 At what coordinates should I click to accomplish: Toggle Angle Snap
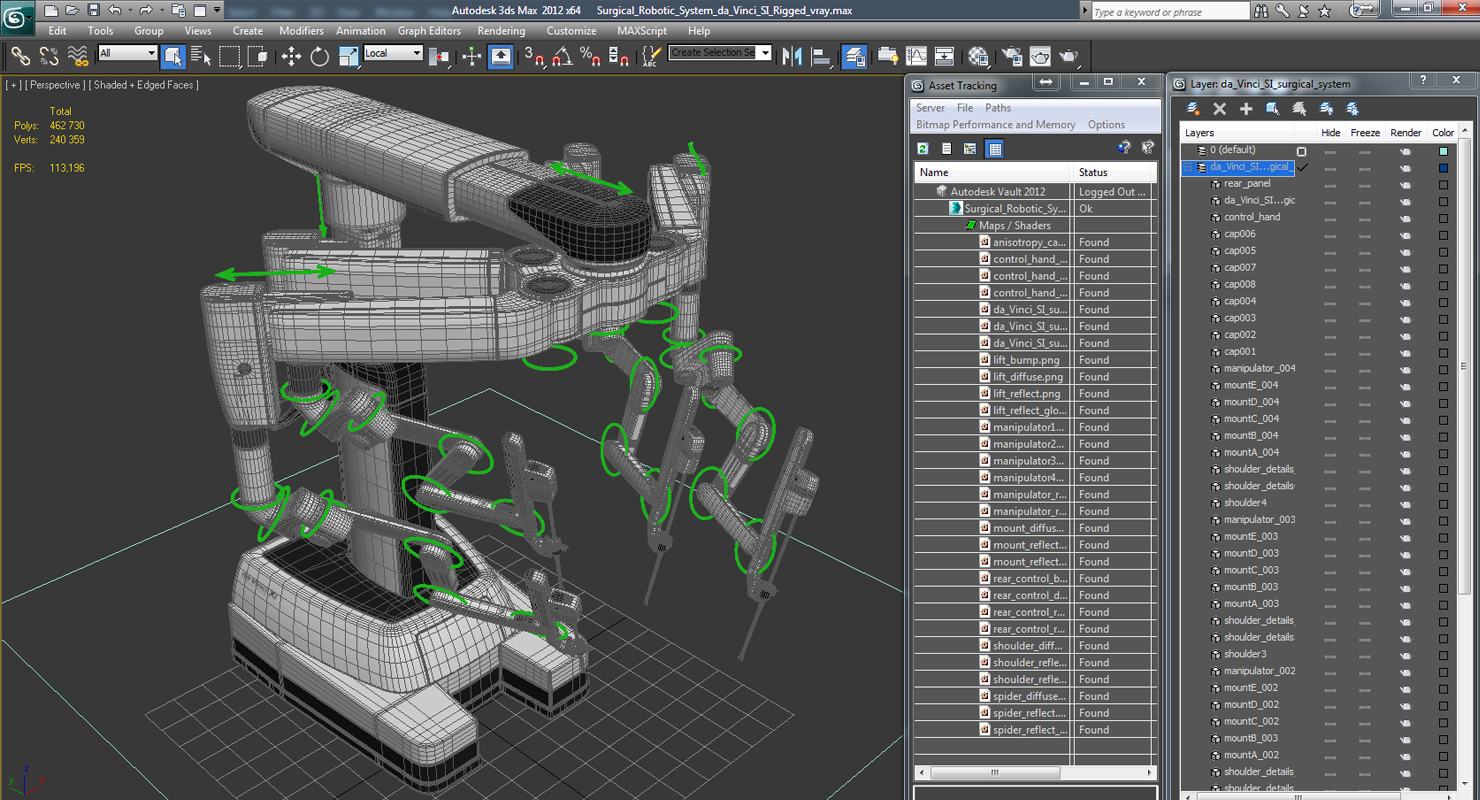pos(562,56)
